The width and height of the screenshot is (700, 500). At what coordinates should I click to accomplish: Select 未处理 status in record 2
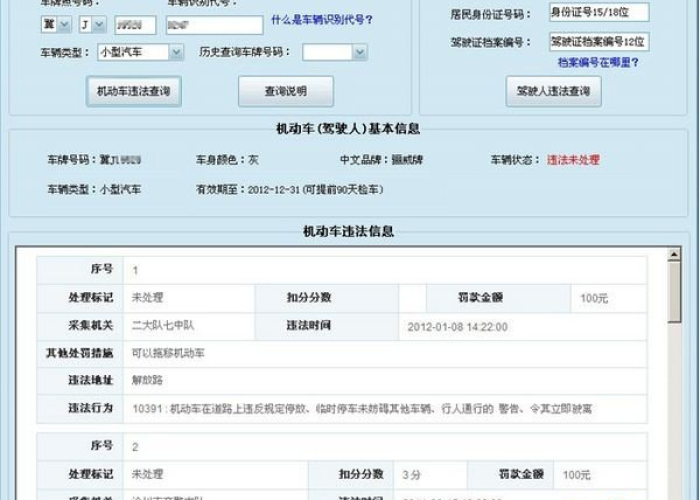click(x=147, y=474)
